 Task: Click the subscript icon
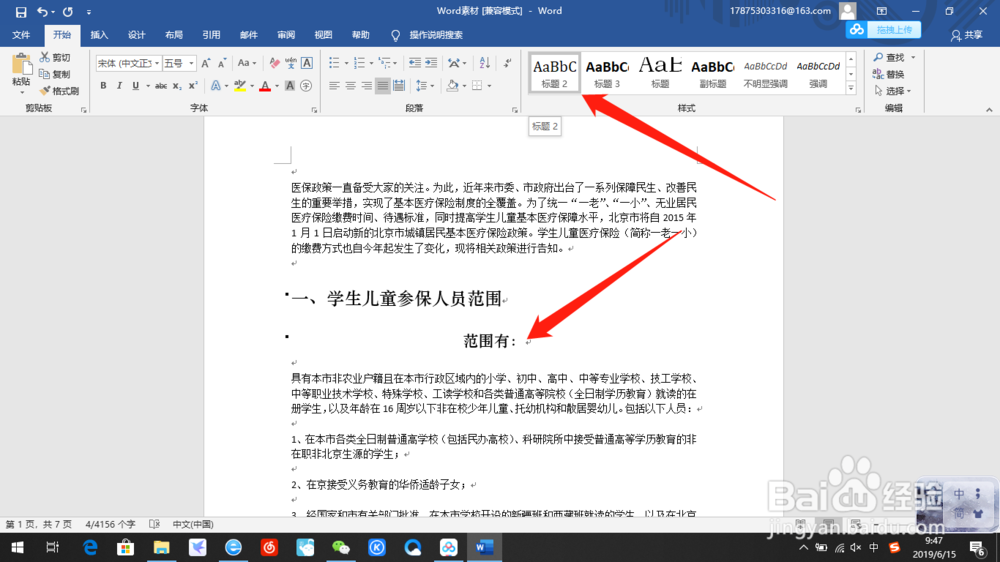click(x=177, y=85)
